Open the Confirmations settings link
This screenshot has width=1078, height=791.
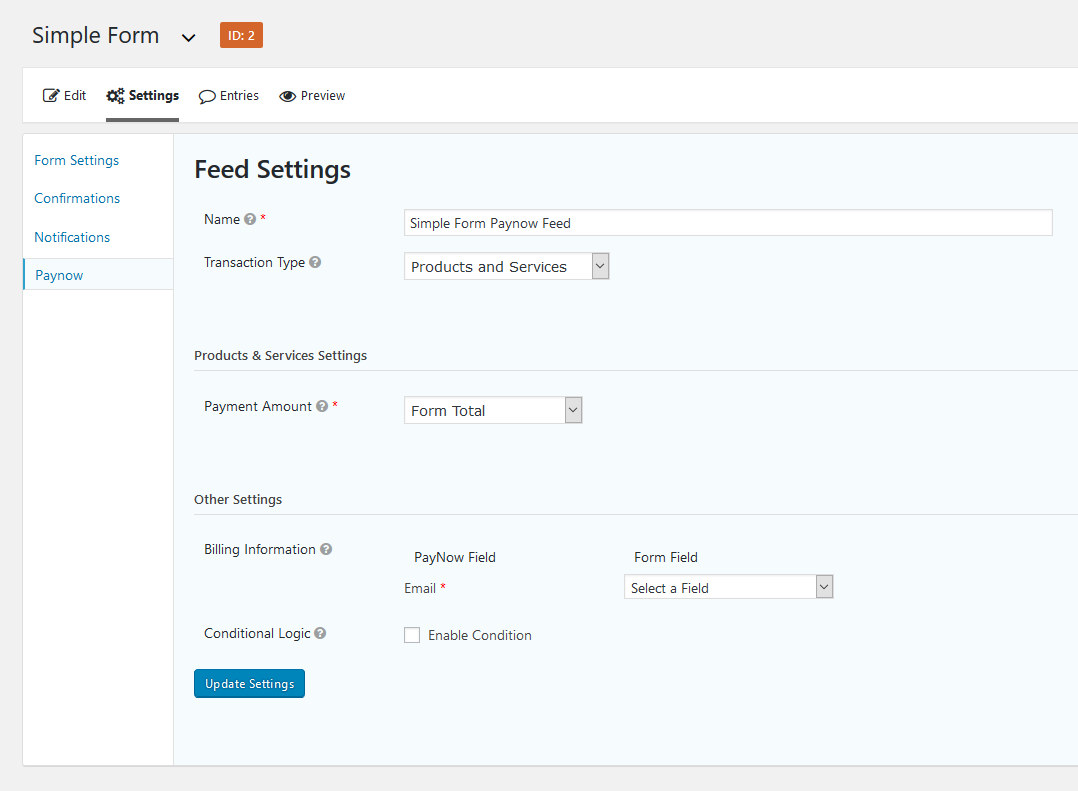tap(77, 198)
